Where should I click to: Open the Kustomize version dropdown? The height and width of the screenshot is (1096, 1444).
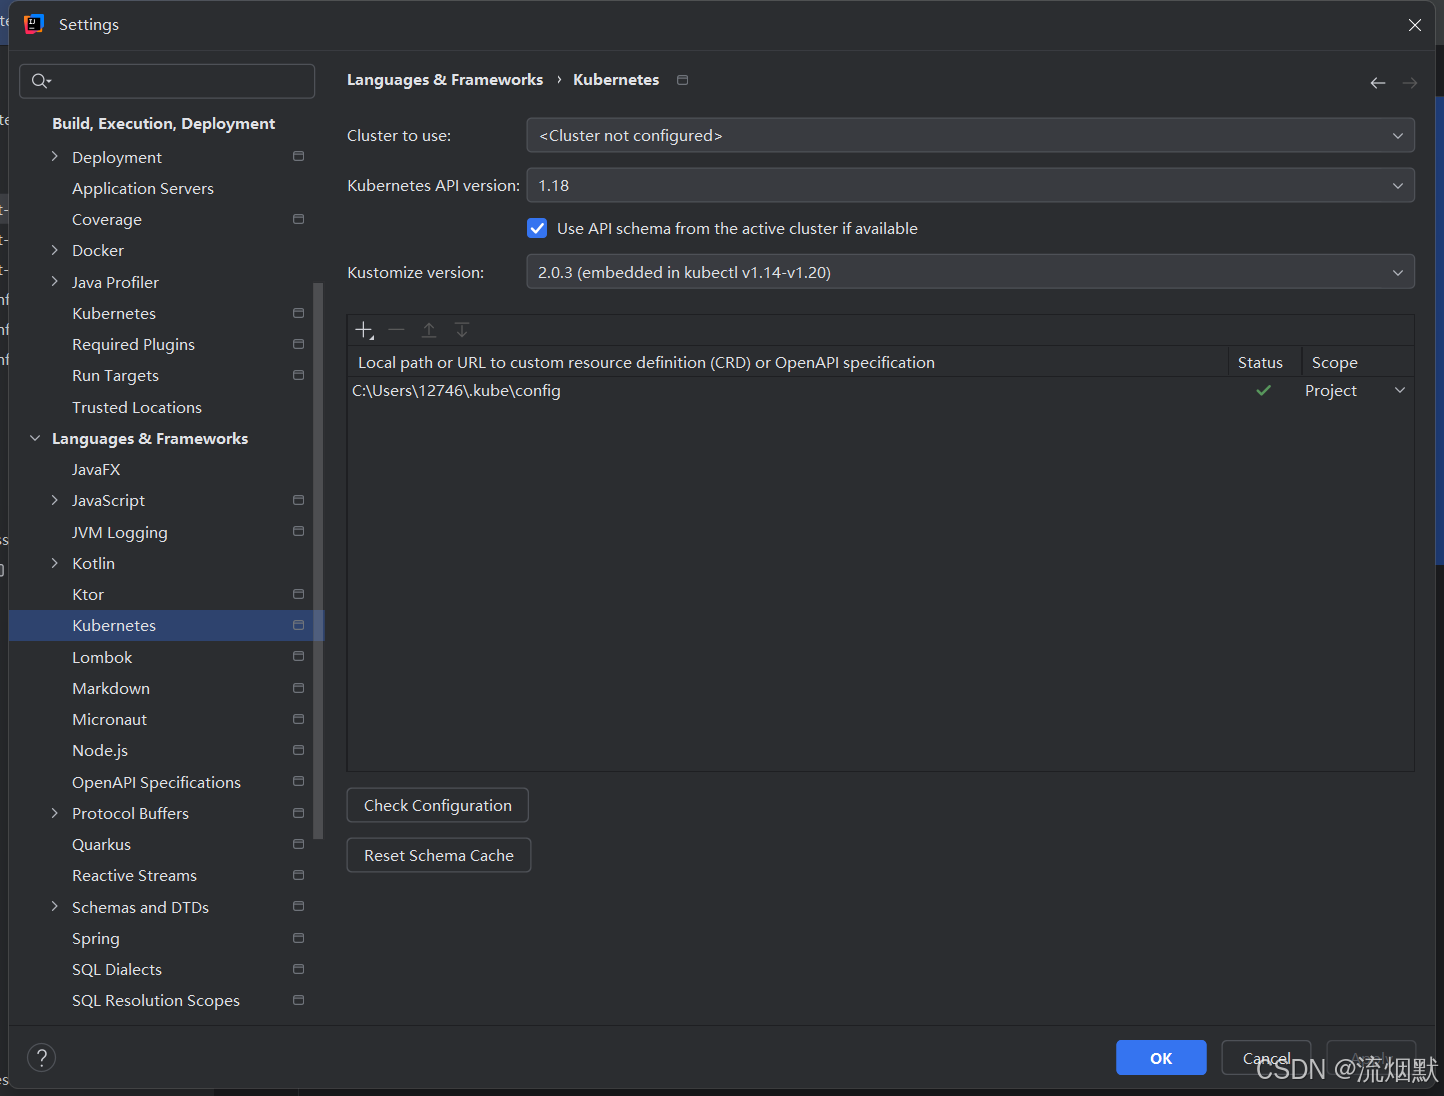click(x=970, y=272)
